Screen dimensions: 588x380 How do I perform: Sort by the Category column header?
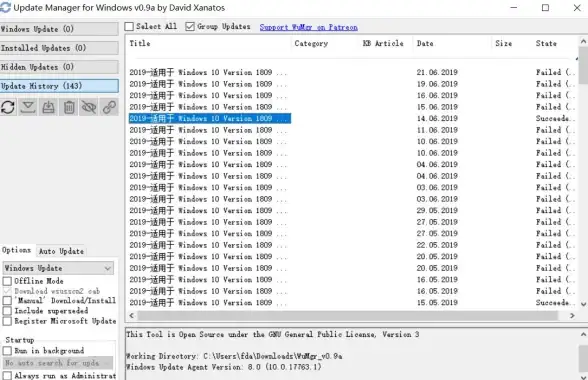coord(325,44)
